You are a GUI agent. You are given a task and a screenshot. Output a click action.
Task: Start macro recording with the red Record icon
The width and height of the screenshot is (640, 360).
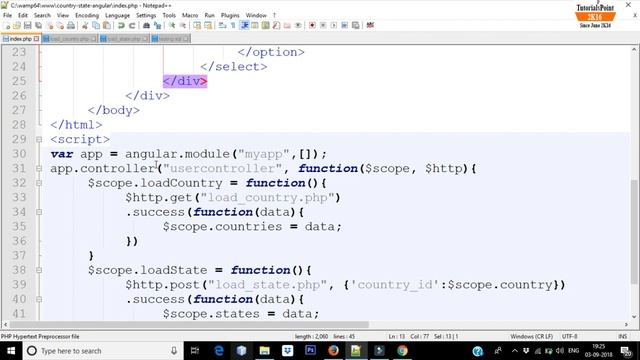tap(312, 25)
